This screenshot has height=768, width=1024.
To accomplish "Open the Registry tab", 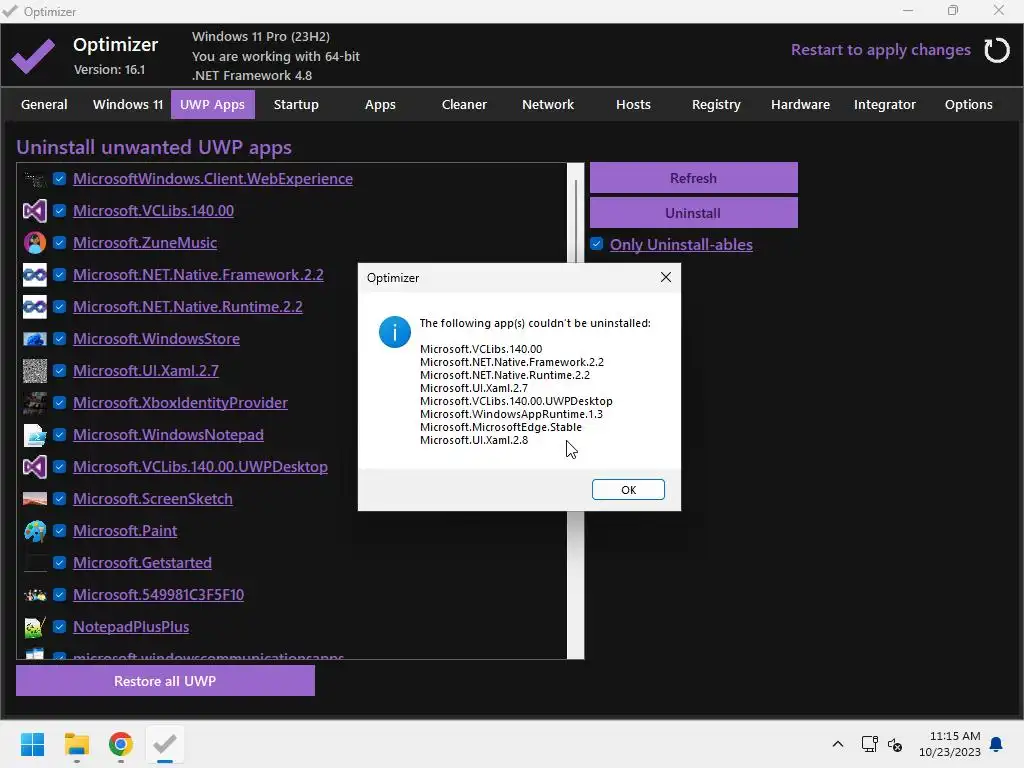I will point(716,104).
